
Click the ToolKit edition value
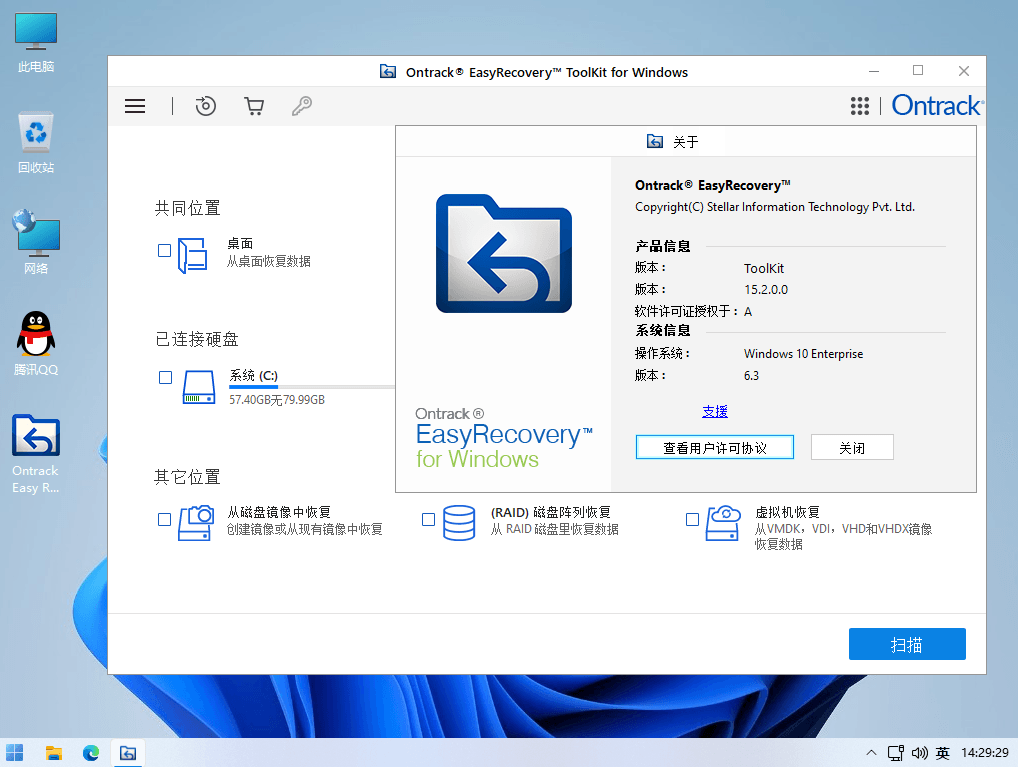(x=764, y=268)
